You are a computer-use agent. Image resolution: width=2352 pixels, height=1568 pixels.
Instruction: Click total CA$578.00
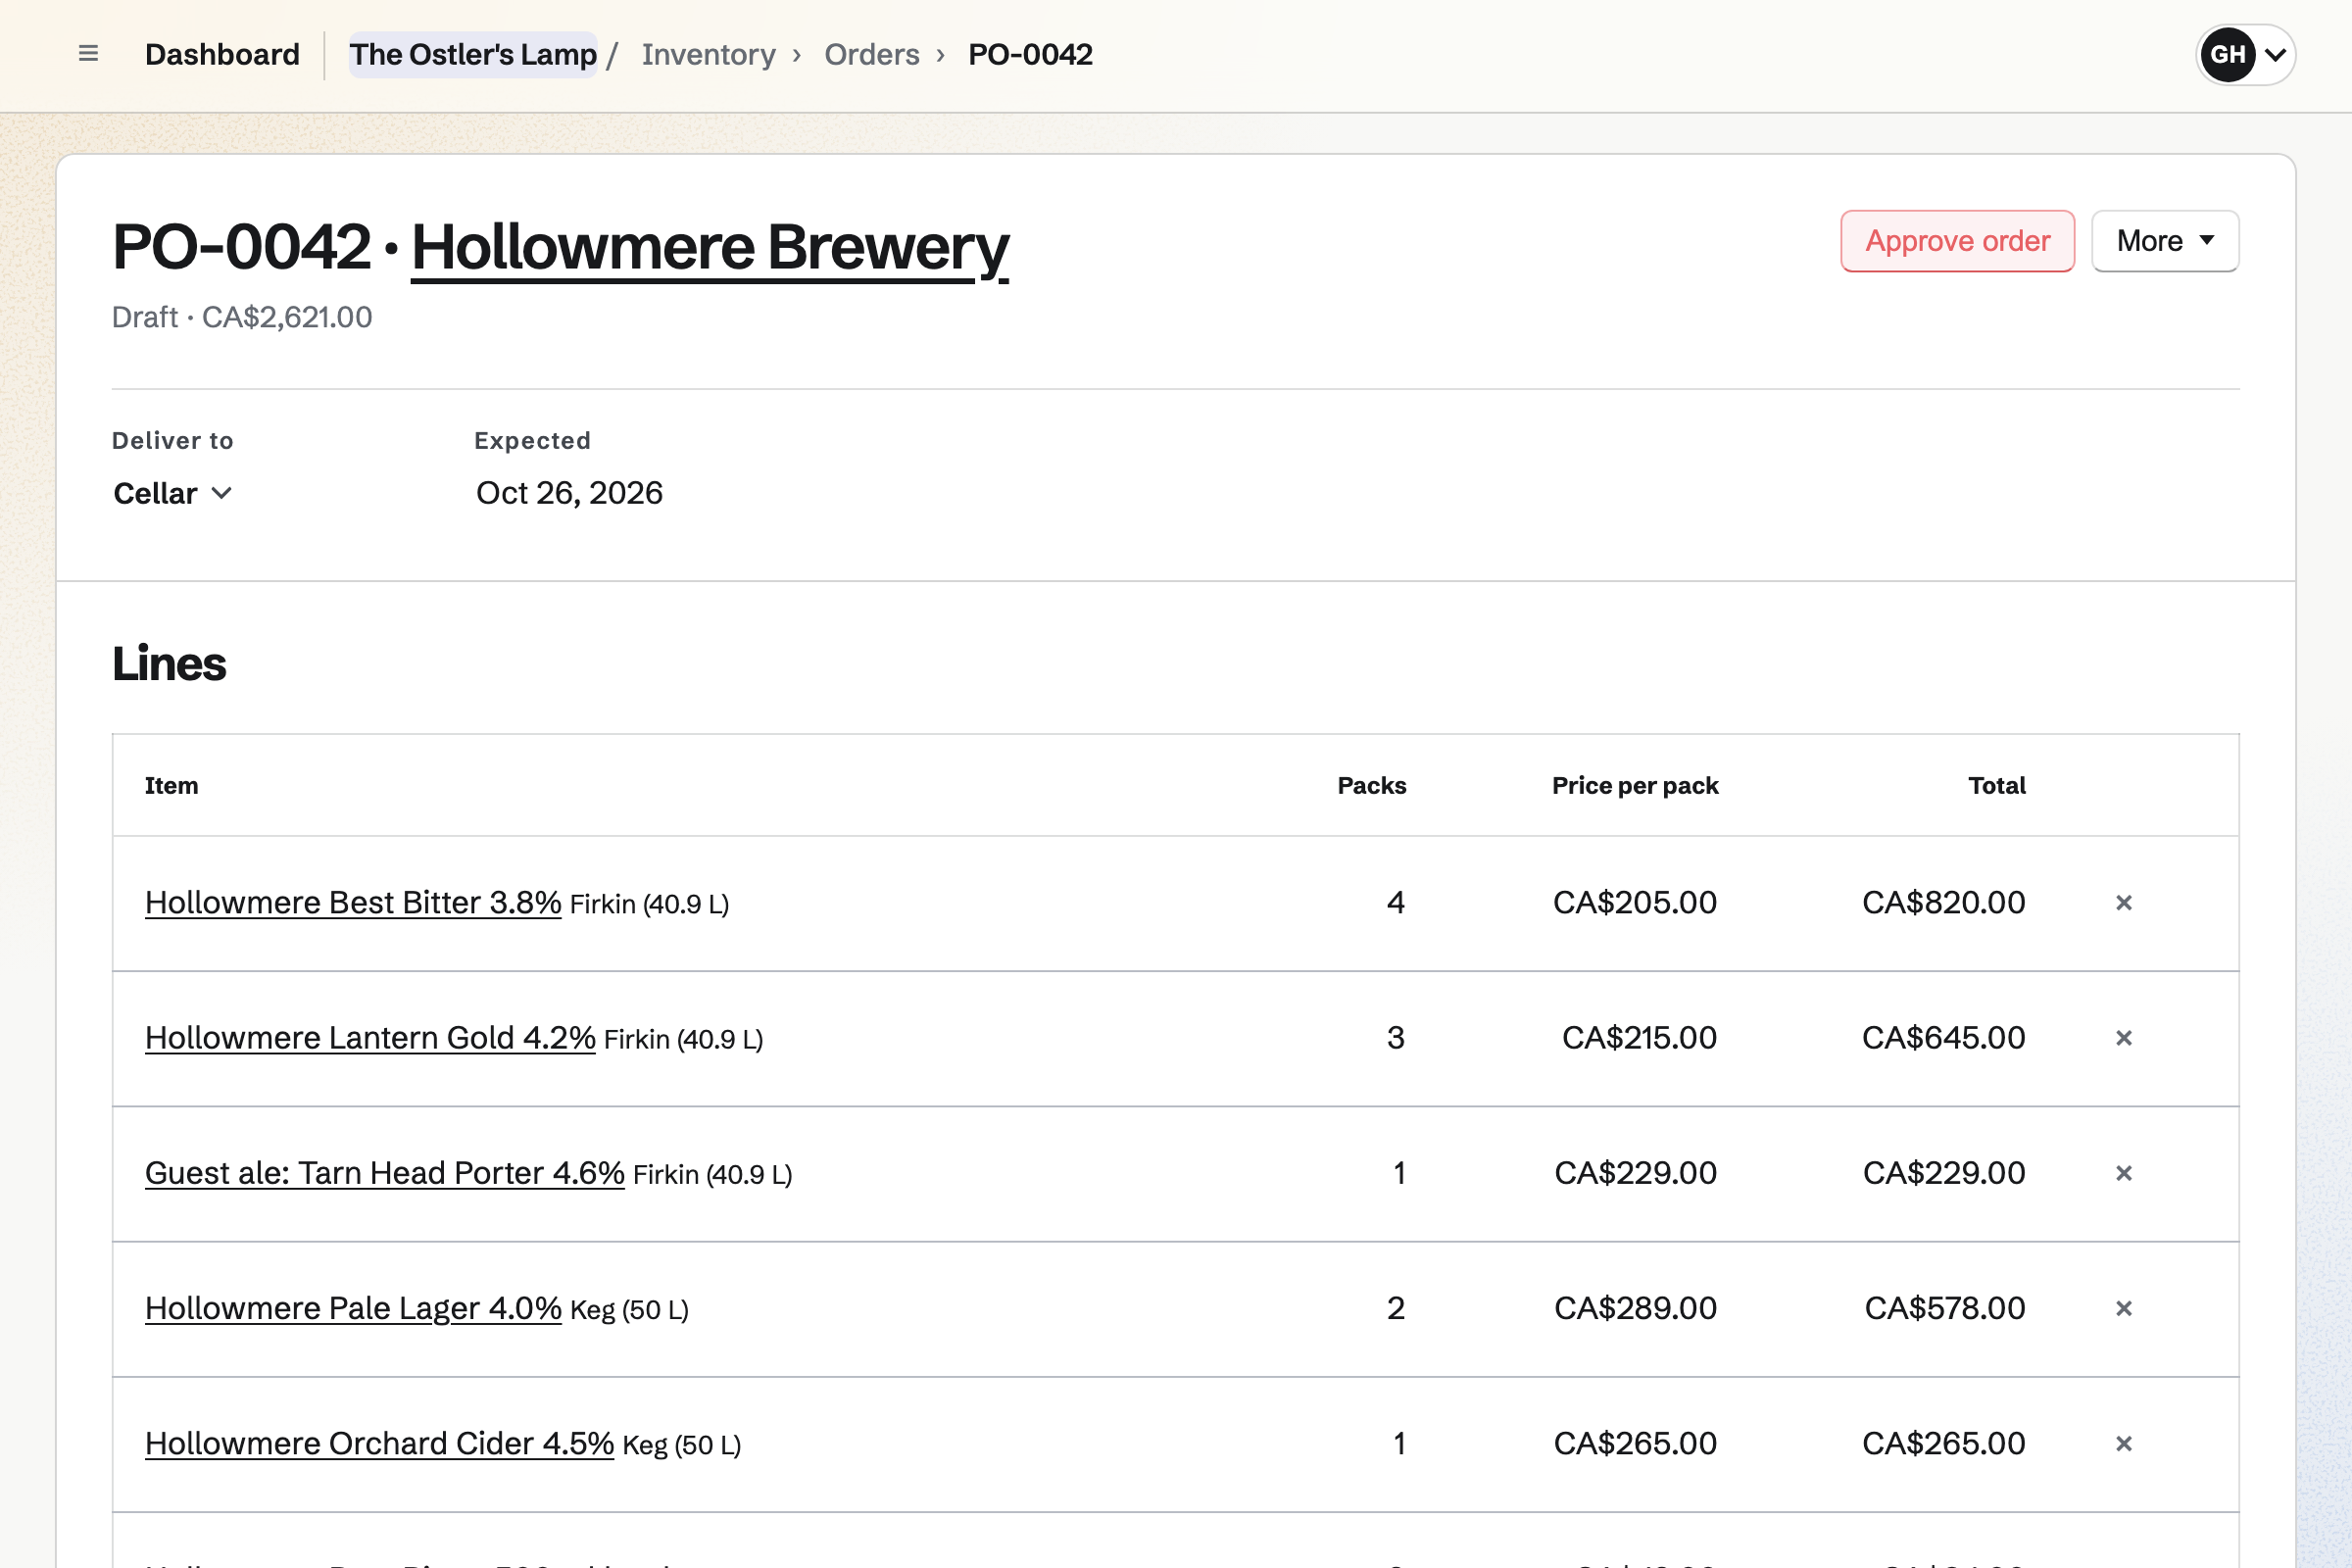click(x=1945, y=1308)
